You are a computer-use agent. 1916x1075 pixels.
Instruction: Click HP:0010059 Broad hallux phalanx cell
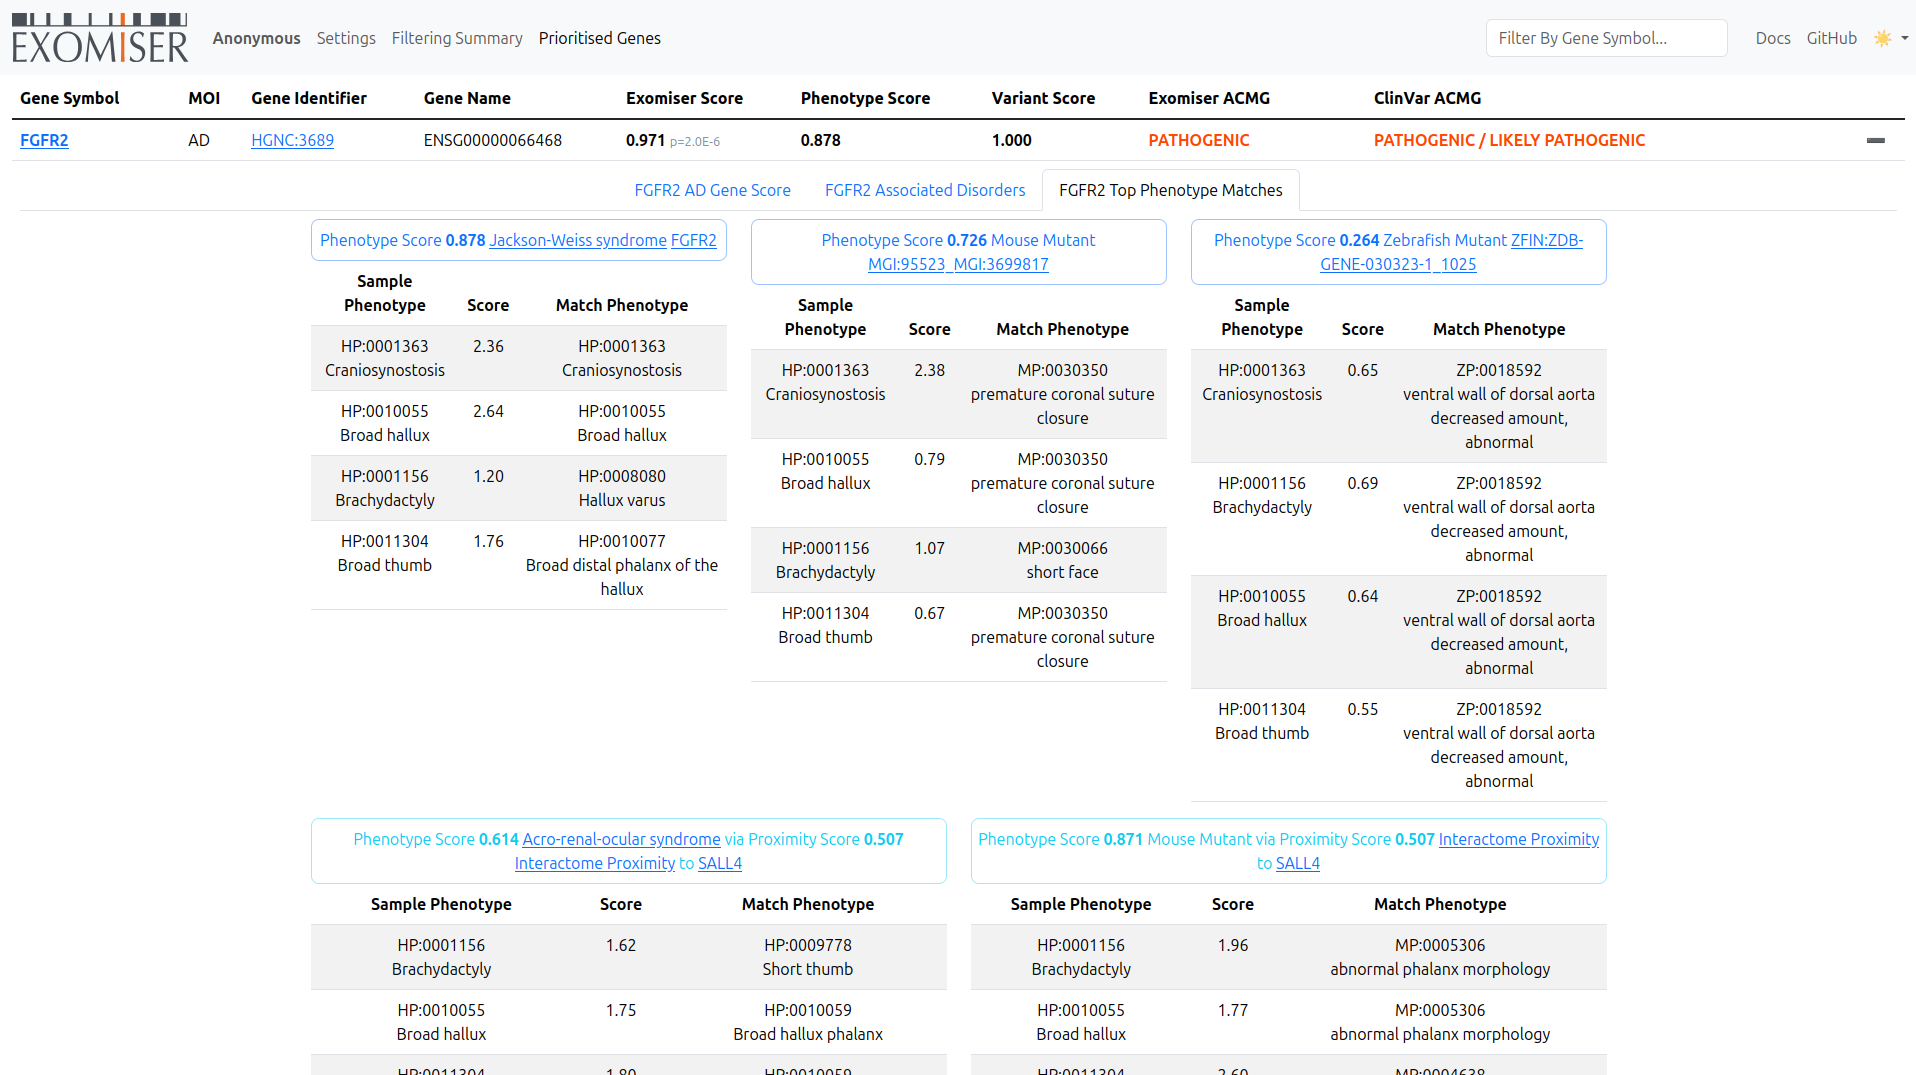click(808, 1022)
